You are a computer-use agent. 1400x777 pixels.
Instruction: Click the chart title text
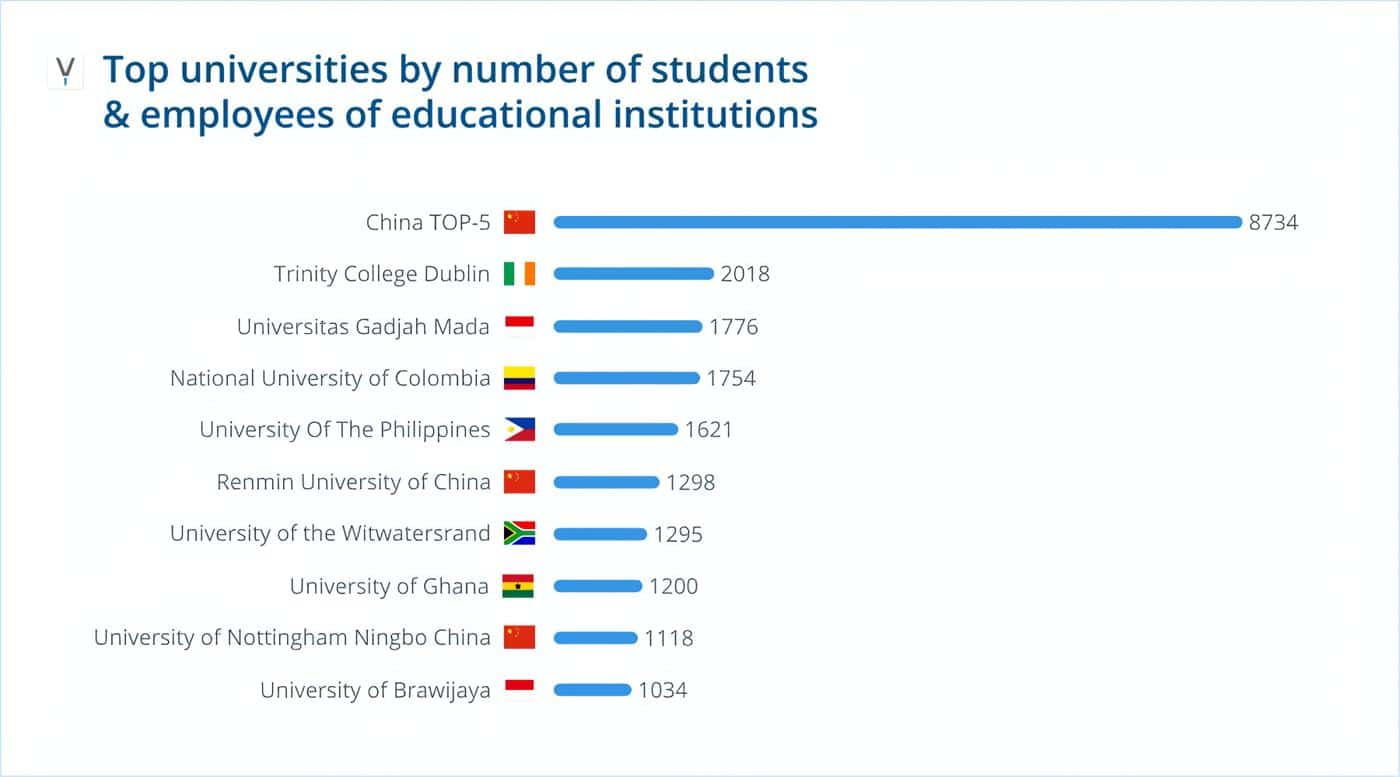(x=460, y=92)
